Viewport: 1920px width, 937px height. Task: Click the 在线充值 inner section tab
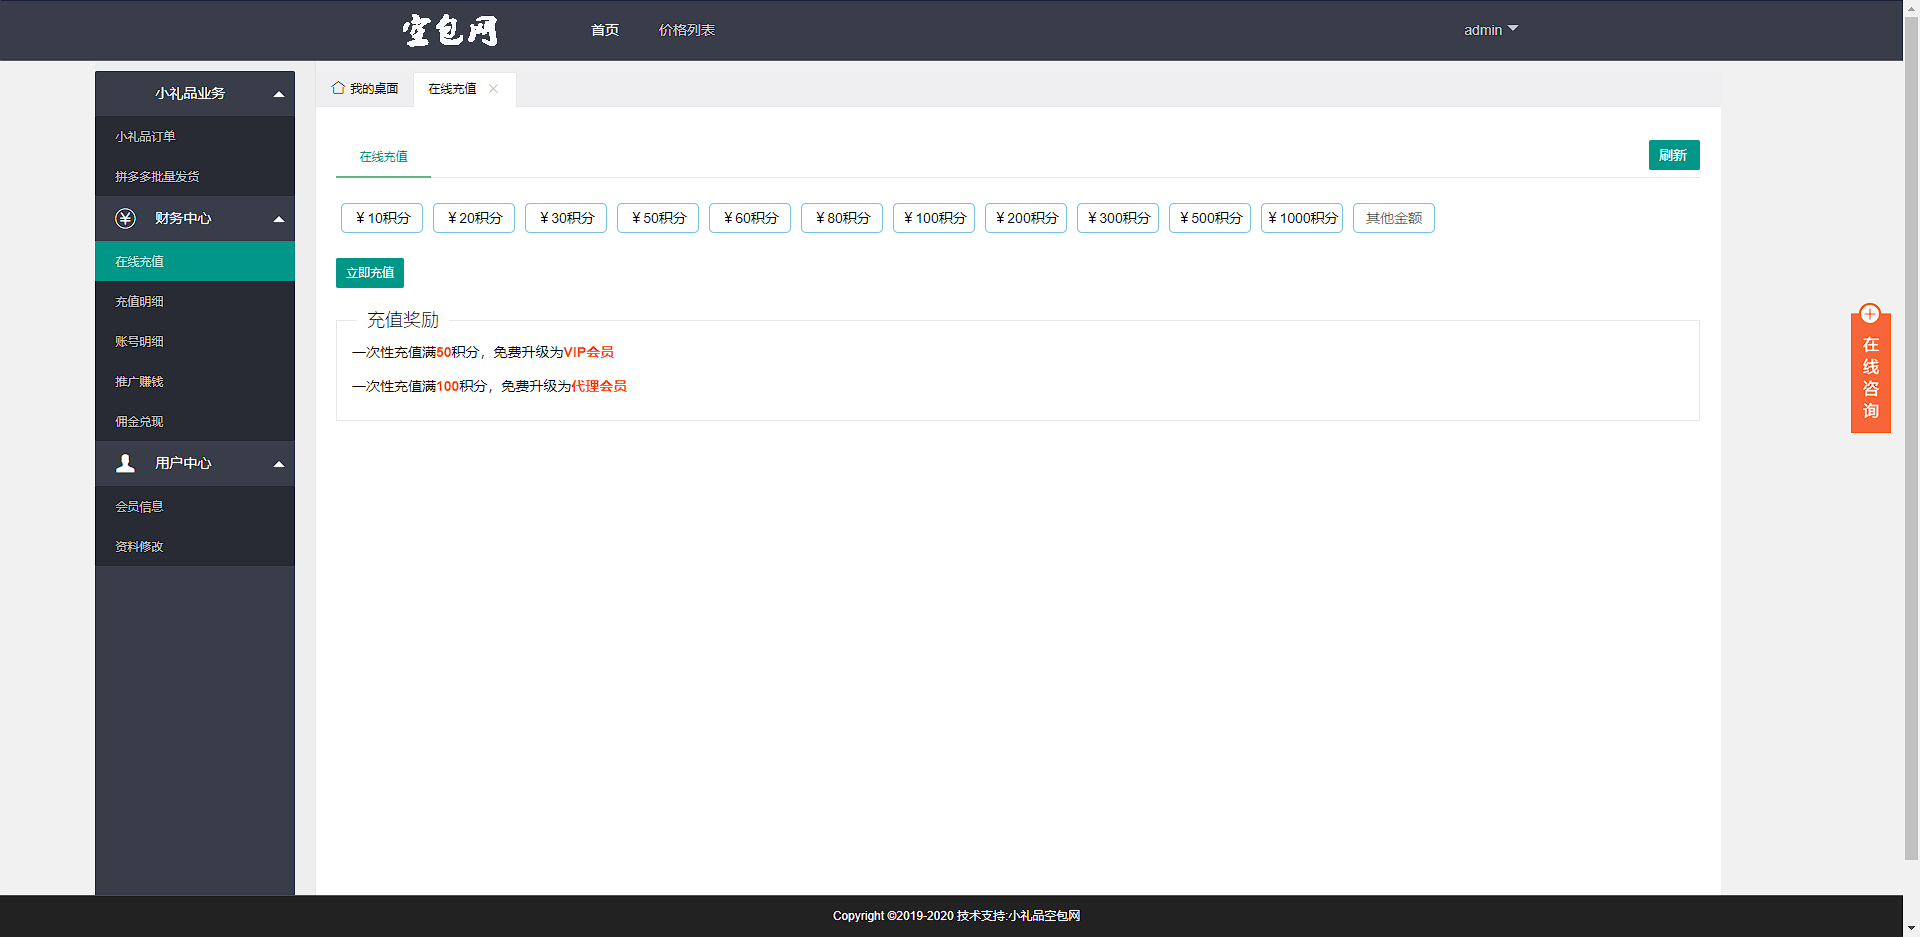pos(384,157)
